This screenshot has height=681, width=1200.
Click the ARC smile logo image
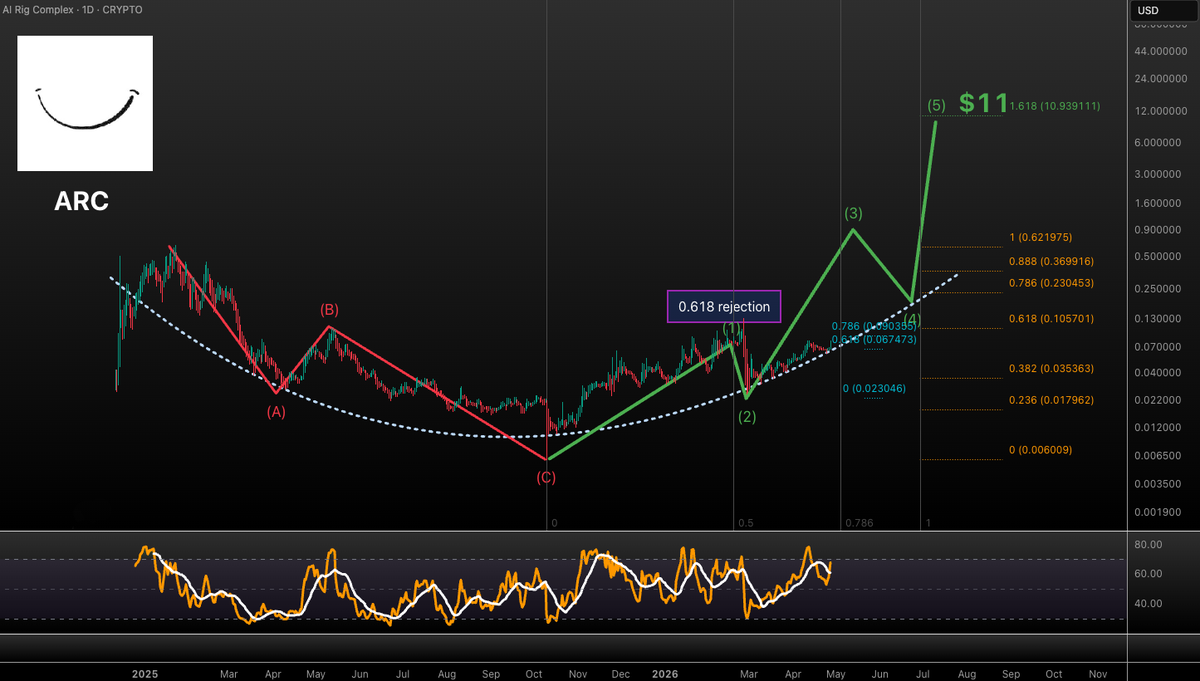(85, 103)
